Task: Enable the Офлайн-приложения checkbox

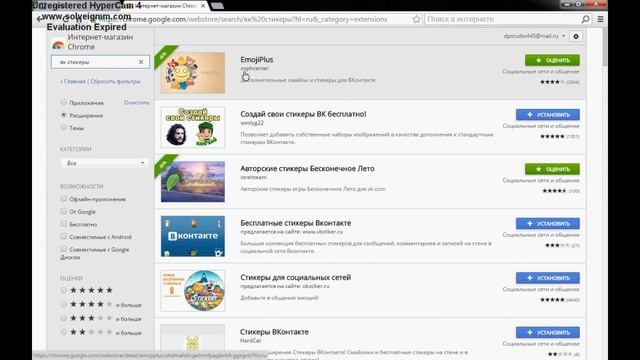Action: (64, 199)
